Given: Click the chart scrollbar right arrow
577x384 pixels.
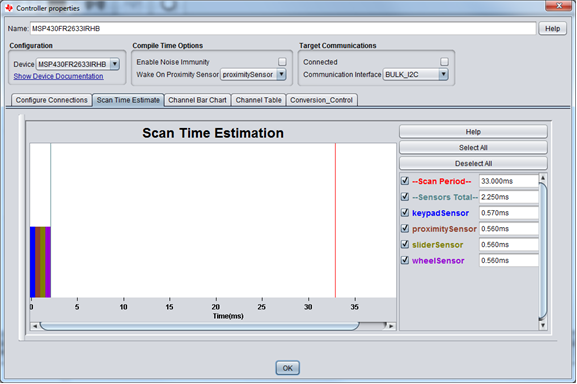Looking at the screenshot, I should (391, 326).
